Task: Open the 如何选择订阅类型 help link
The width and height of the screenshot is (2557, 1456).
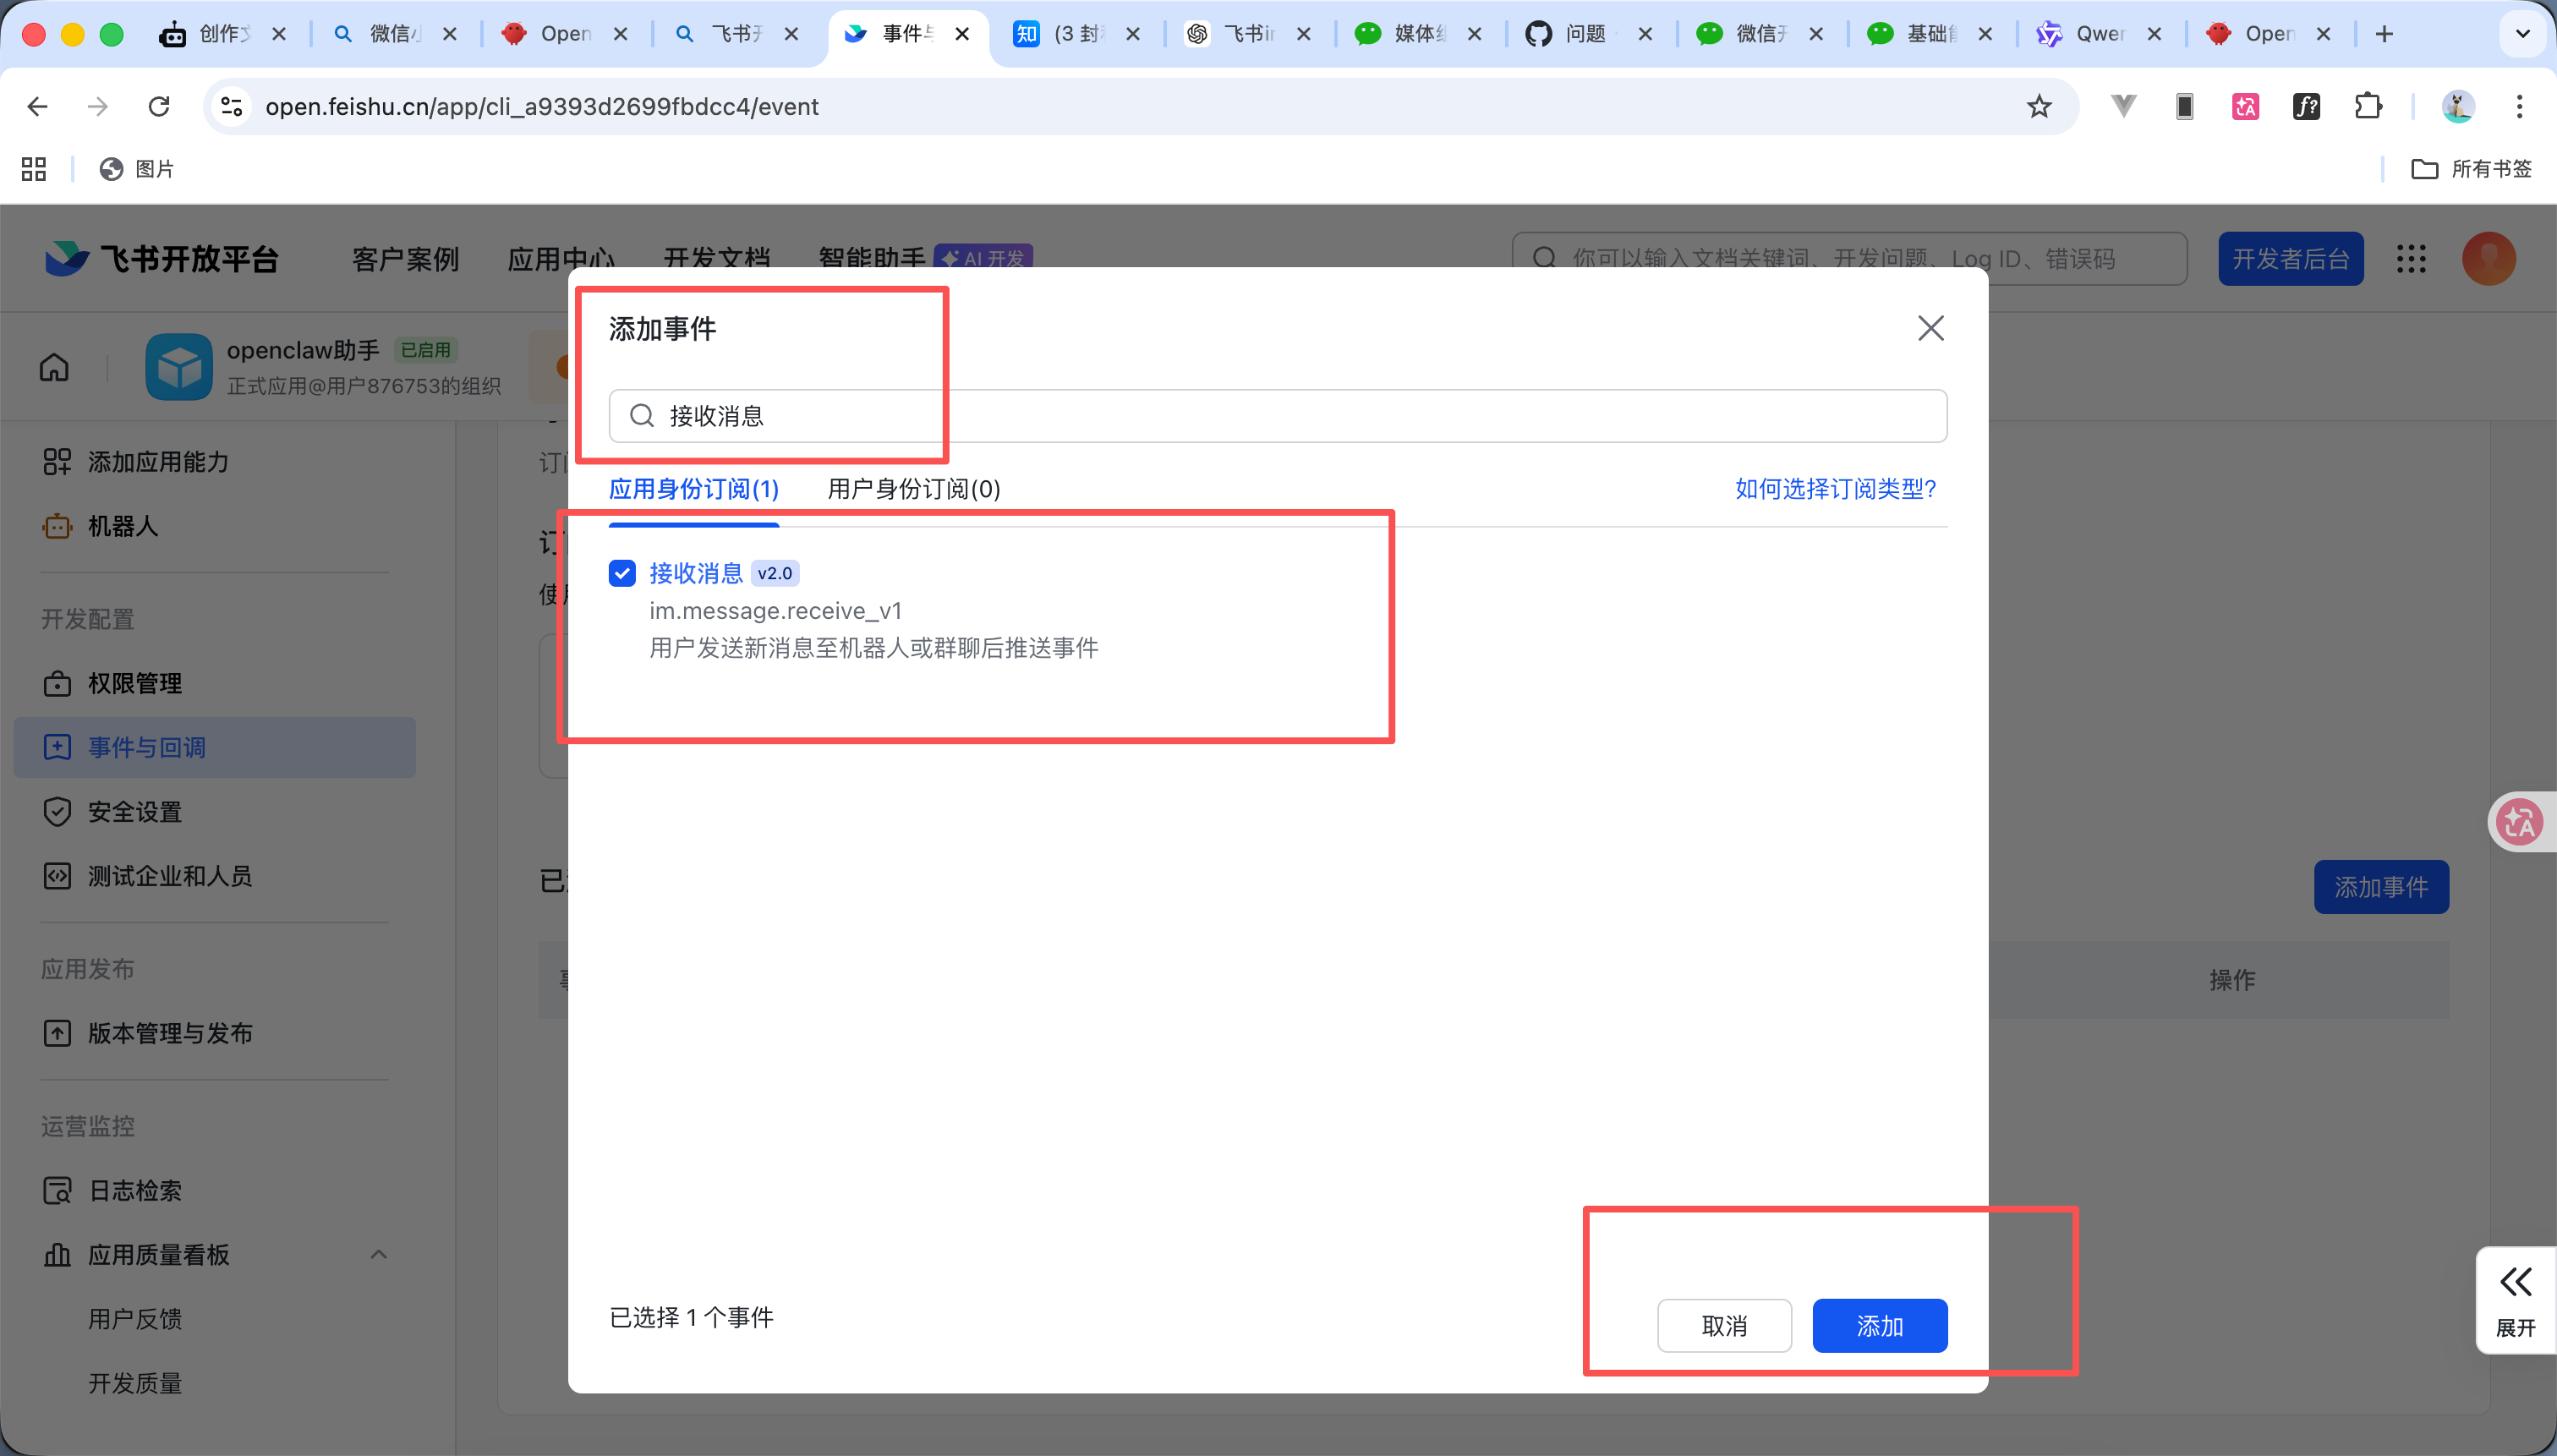Action: click(x=1834, y=489)
